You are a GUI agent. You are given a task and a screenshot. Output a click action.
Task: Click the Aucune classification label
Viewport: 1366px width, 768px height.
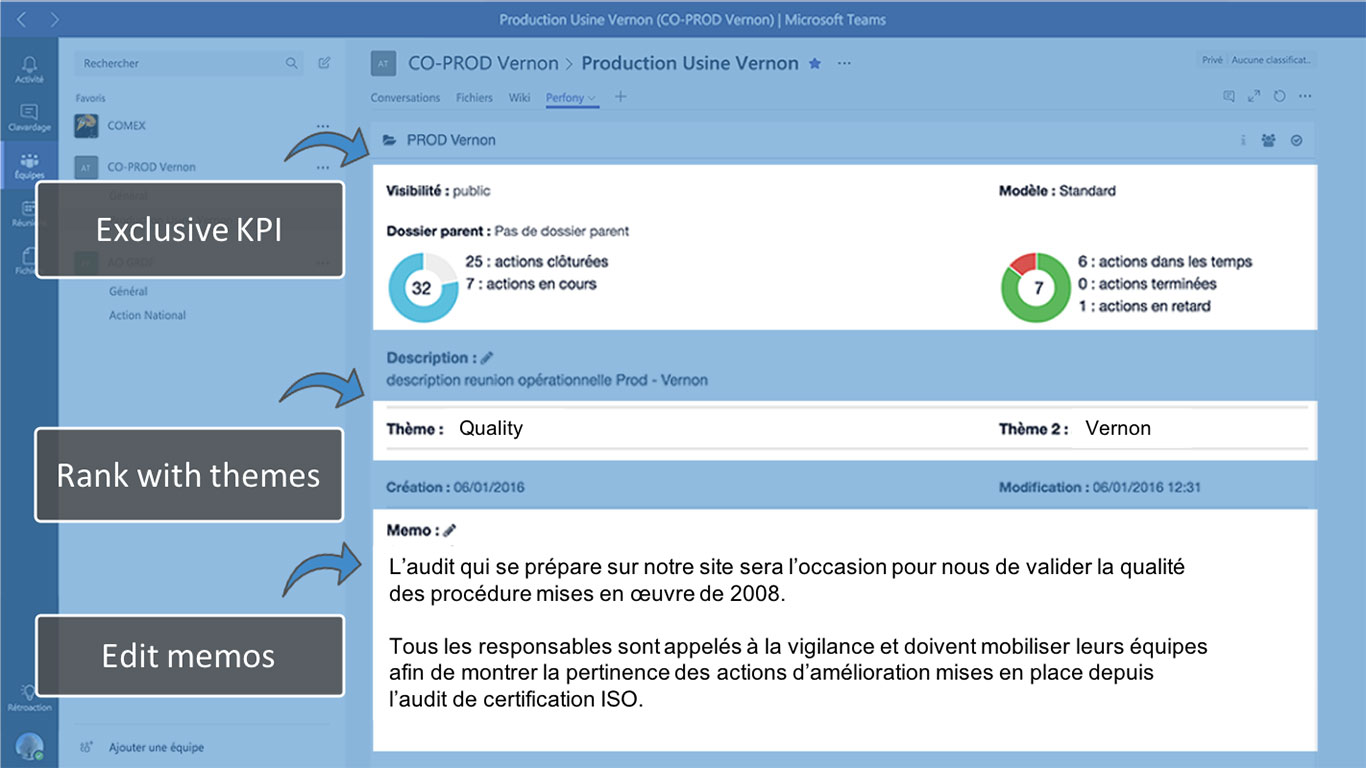pos(1271,60)
